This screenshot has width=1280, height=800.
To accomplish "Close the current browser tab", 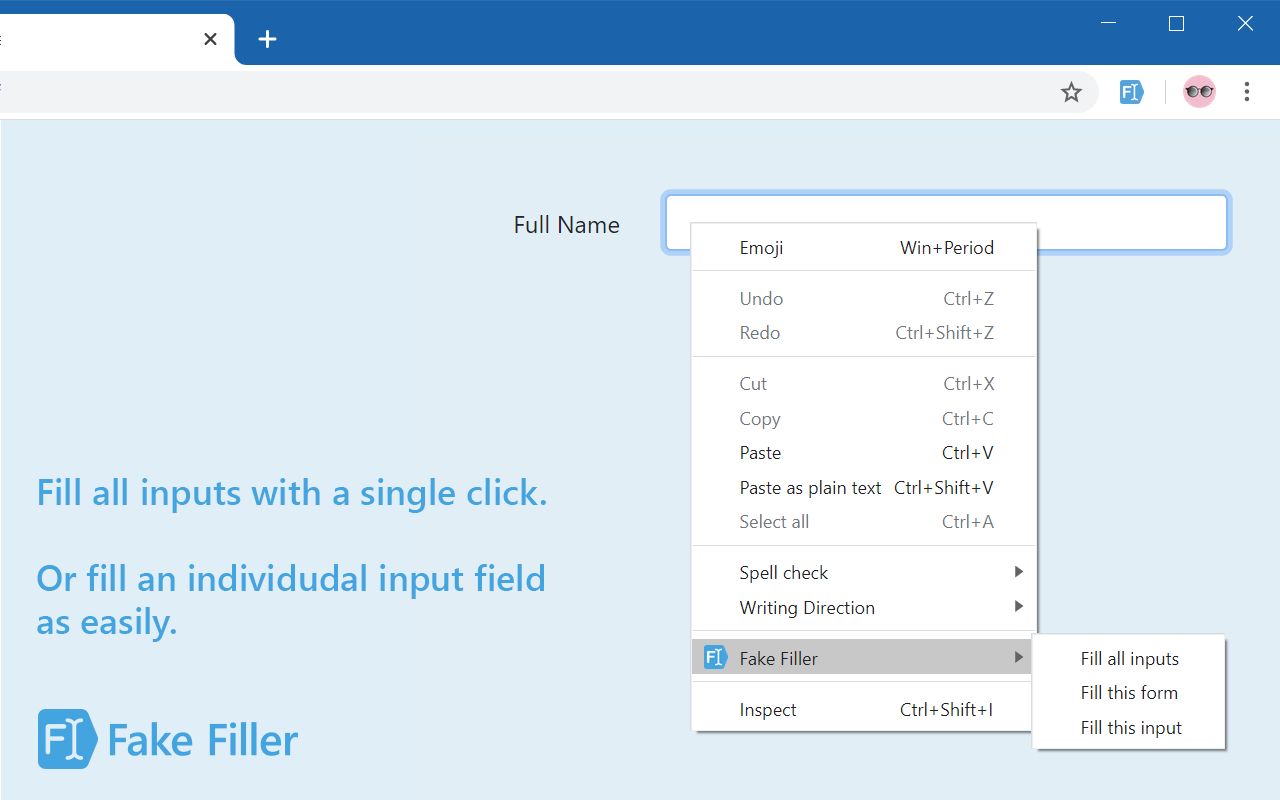I will click(210, 39).
